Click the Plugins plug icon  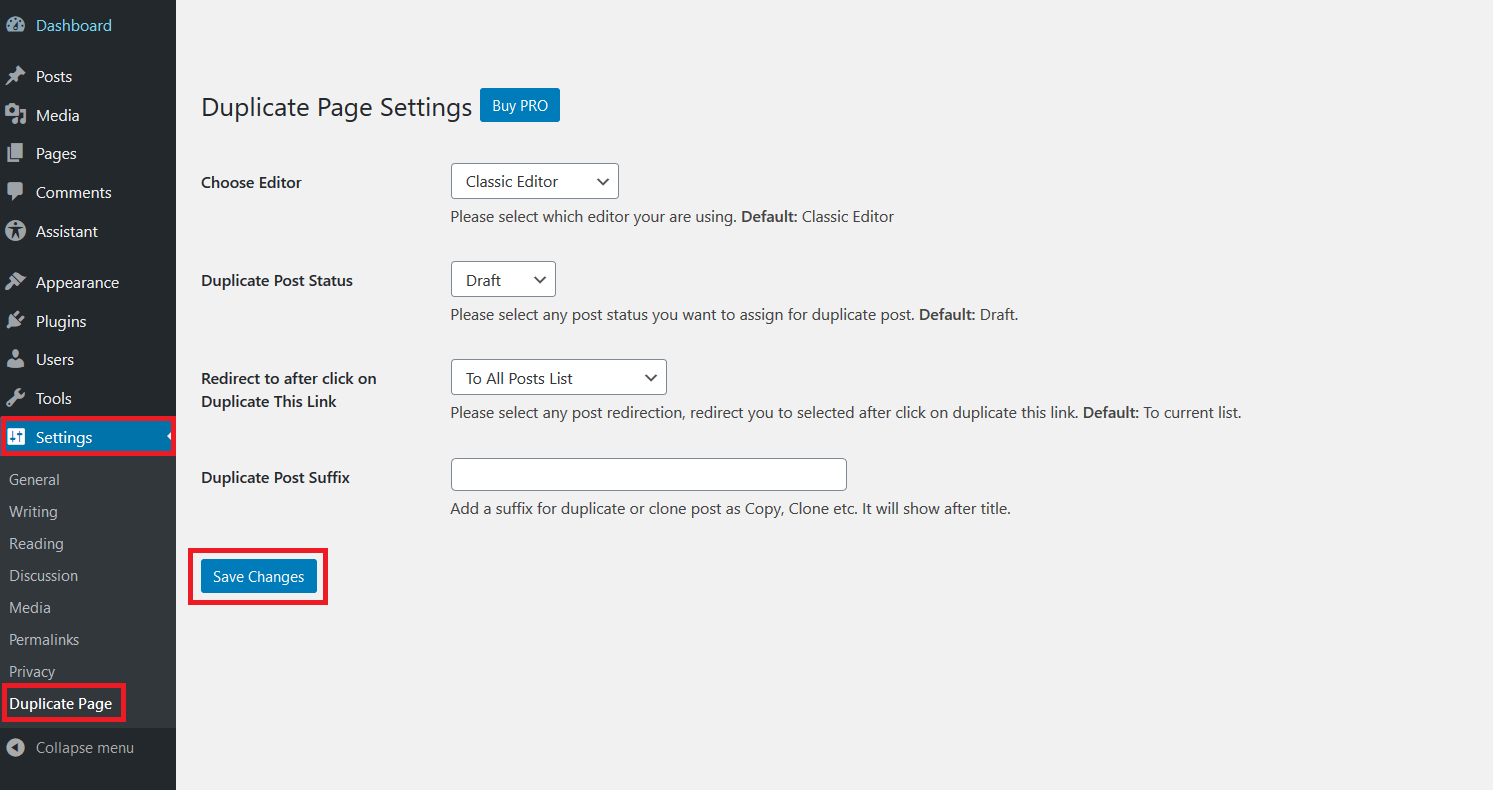click(x=15, y=321)
